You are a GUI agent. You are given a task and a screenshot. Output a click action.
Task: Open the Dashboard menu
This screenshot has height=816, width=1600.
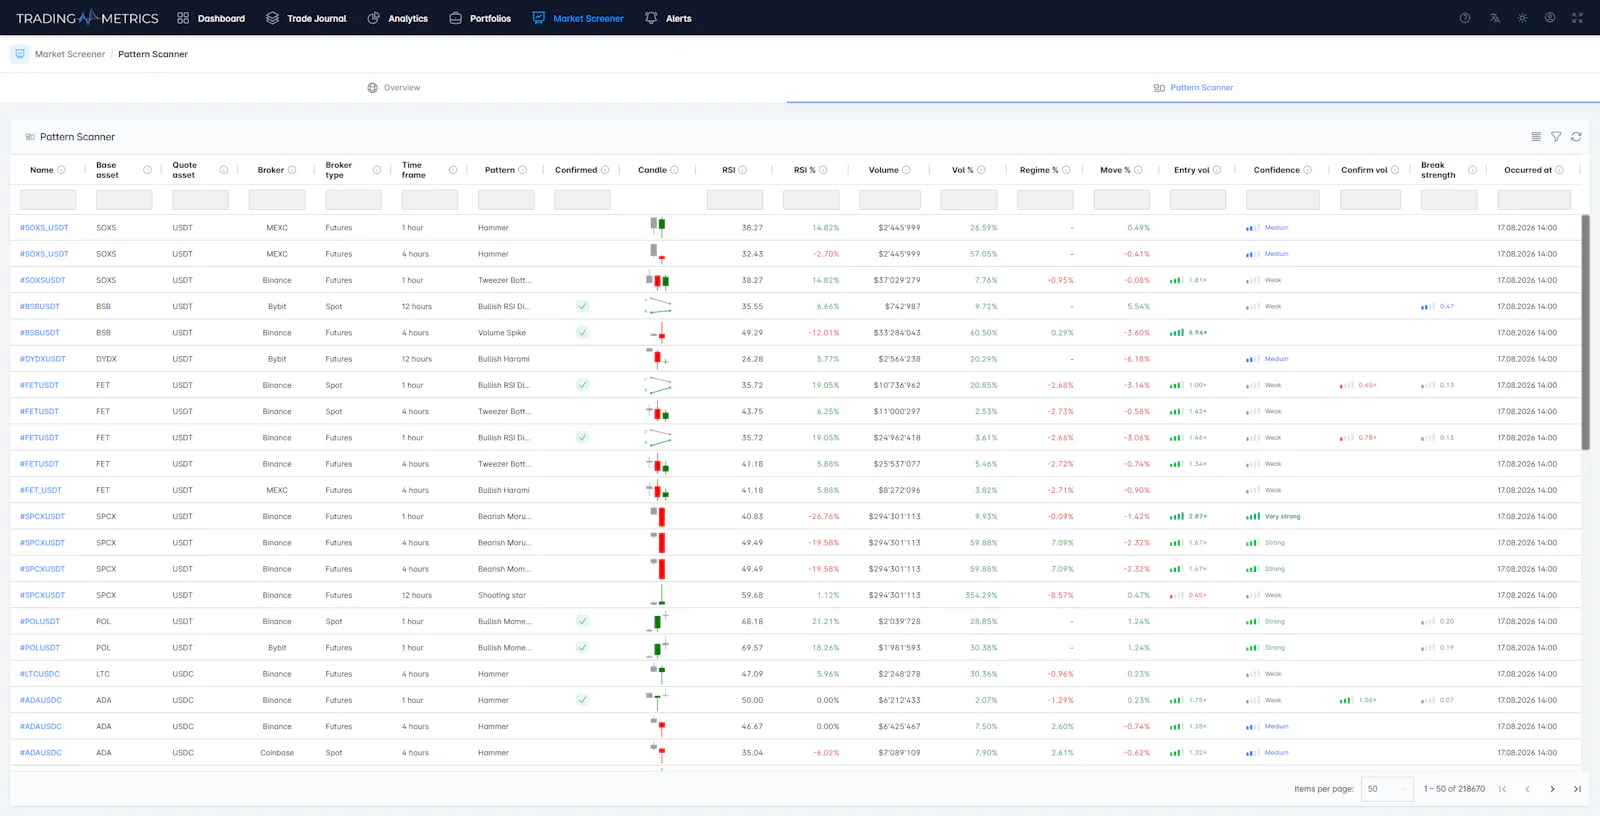[211, 18]
